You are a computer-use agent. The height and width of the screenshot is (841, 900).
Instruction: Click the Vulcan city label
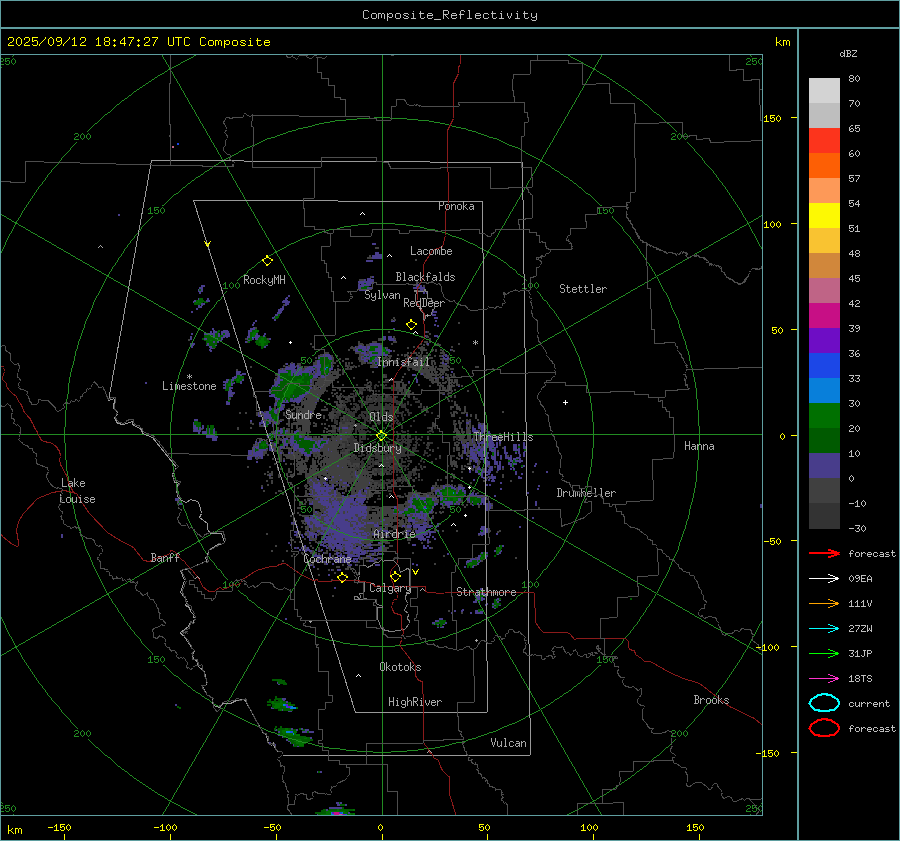509,743
